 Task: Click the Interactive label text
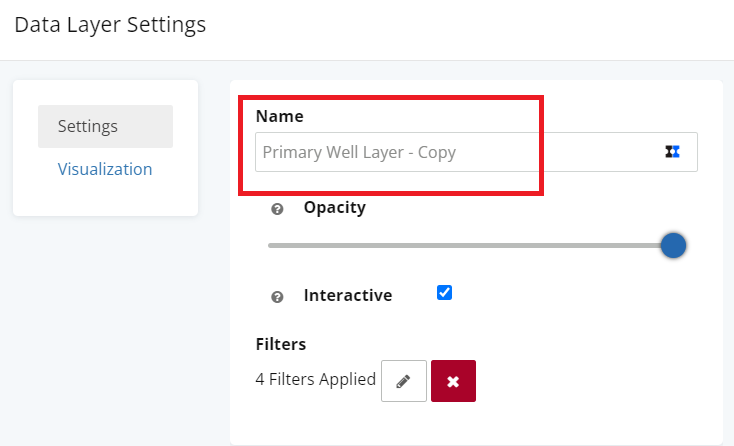pos(348,295)
